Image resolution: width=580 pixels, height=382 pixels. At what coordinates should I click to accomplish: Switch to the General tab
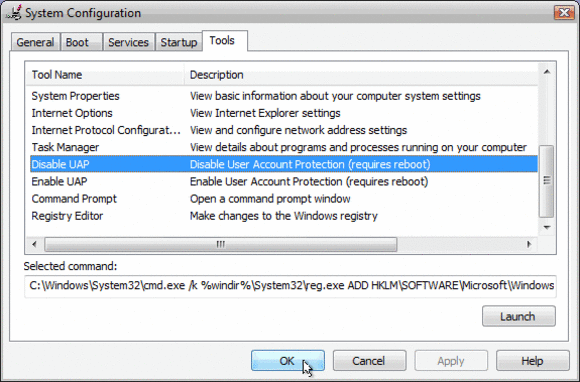35,42
